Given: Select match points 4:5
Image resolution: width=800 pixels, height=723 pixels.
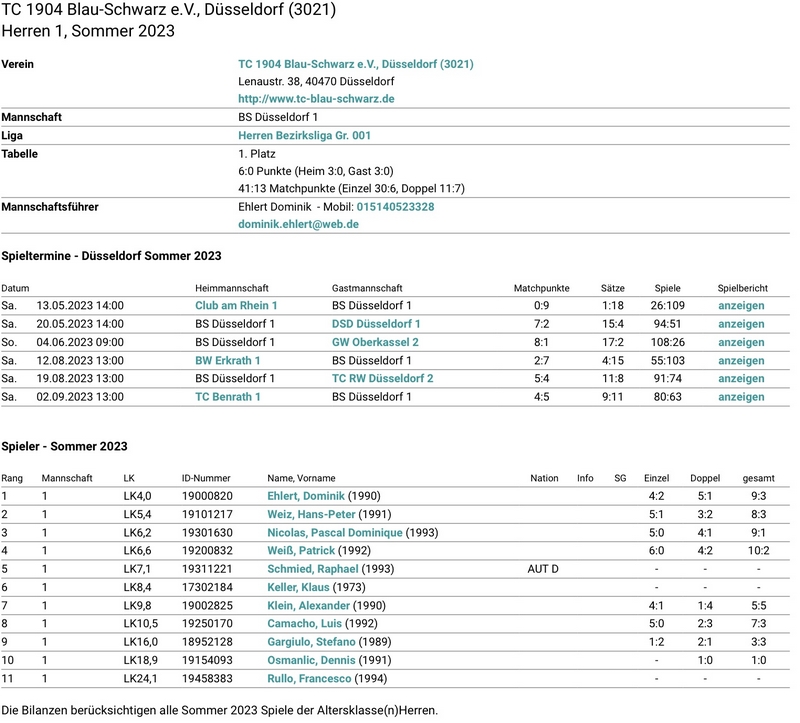Looking at the screenshot, I should (541, 397).
